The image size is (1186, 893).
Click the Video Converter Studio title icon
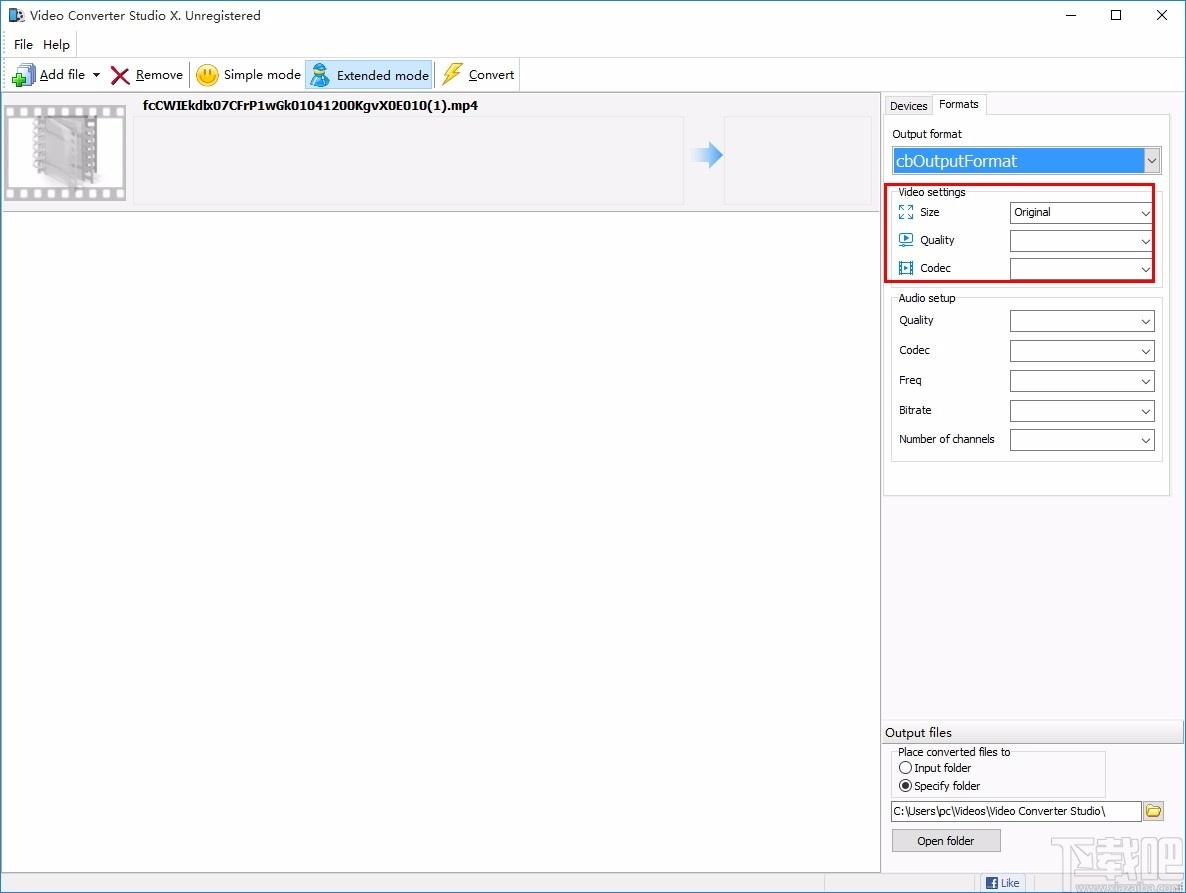16,15
